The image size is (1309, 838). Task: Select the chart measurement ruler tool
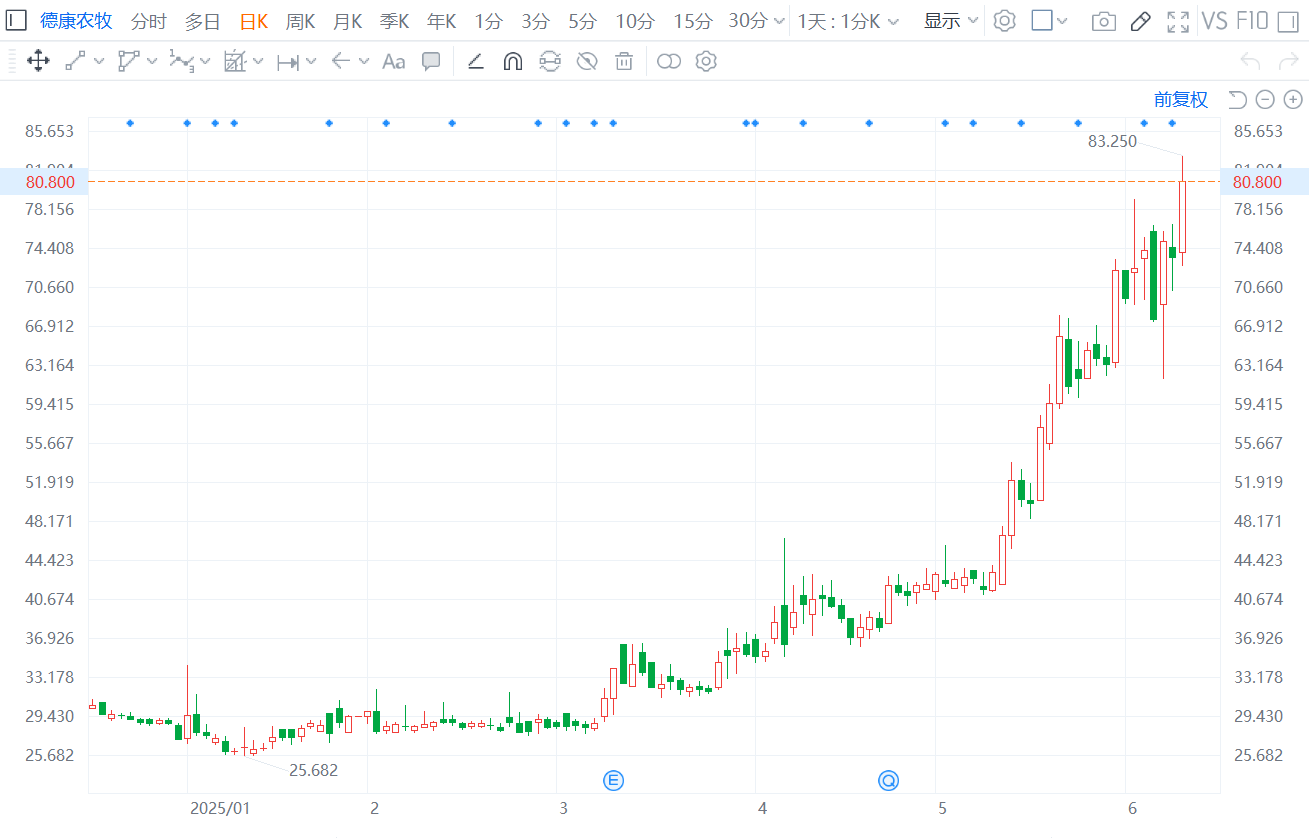pos(234,62)
